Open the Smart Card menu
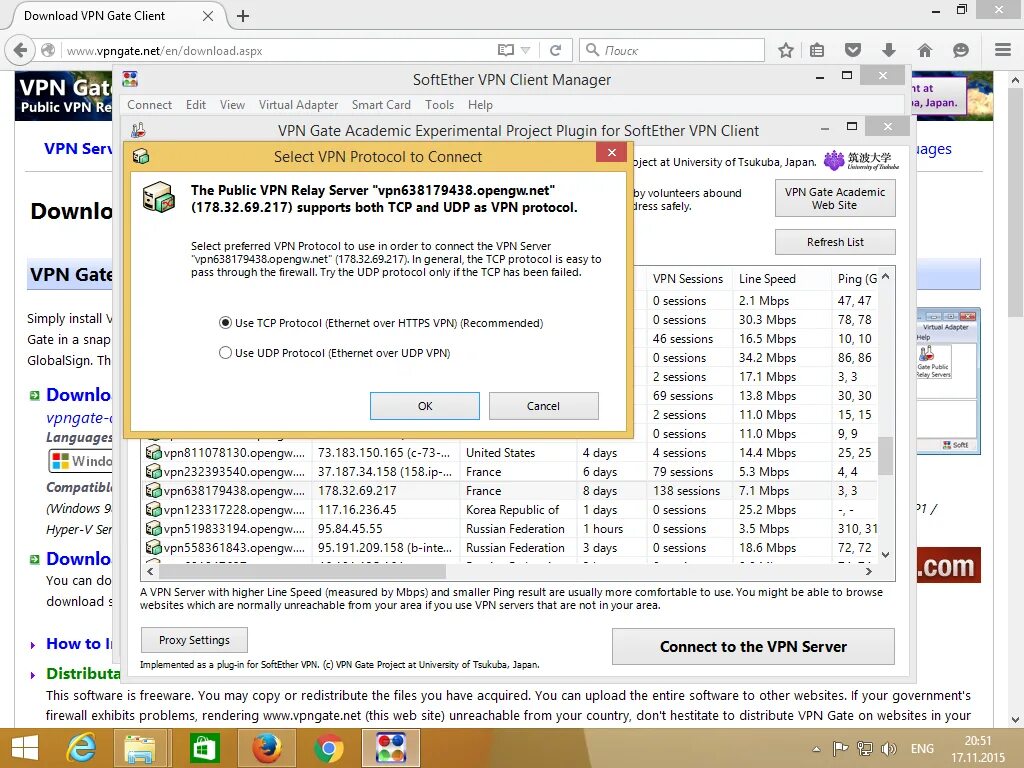The image size is (1024, 768). click(381, 104)
